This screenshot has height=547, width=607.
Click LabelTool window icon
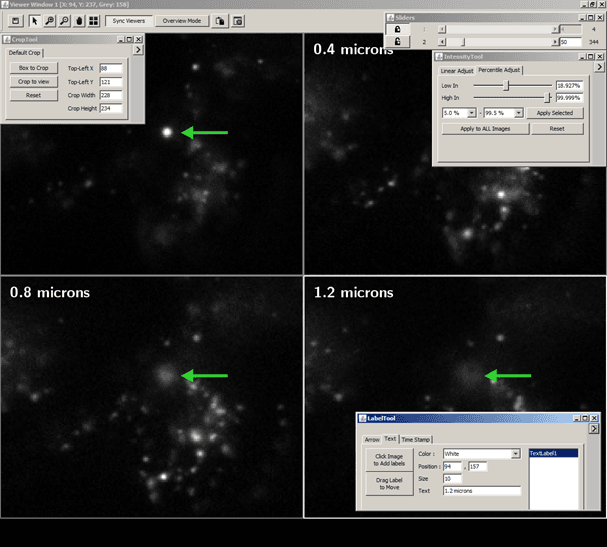(x=362, y=418)
